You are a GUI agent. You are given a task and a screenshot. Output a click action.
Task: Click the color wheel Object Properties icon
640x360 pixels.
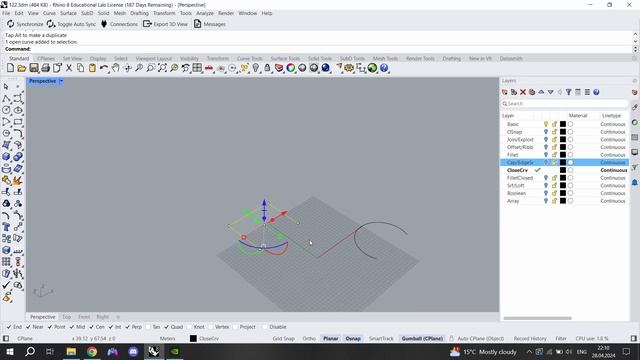click(291, 68)
